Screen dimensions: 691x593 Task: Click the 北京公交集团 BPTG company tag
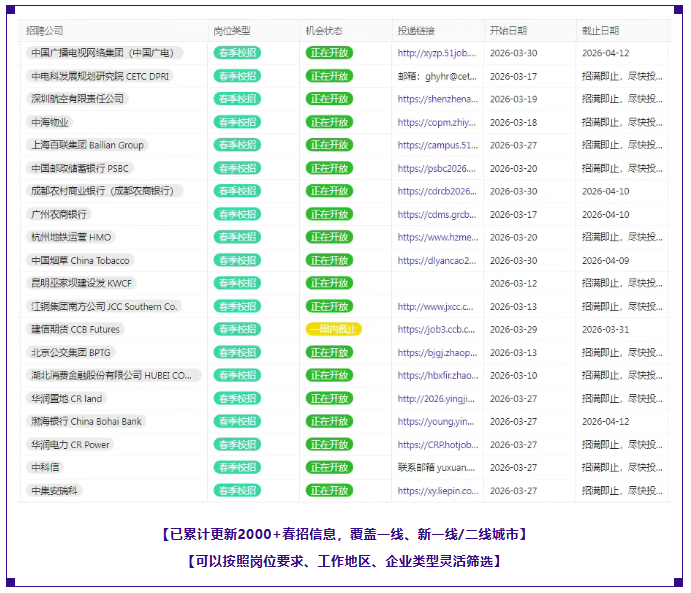[x=71, y=352]
